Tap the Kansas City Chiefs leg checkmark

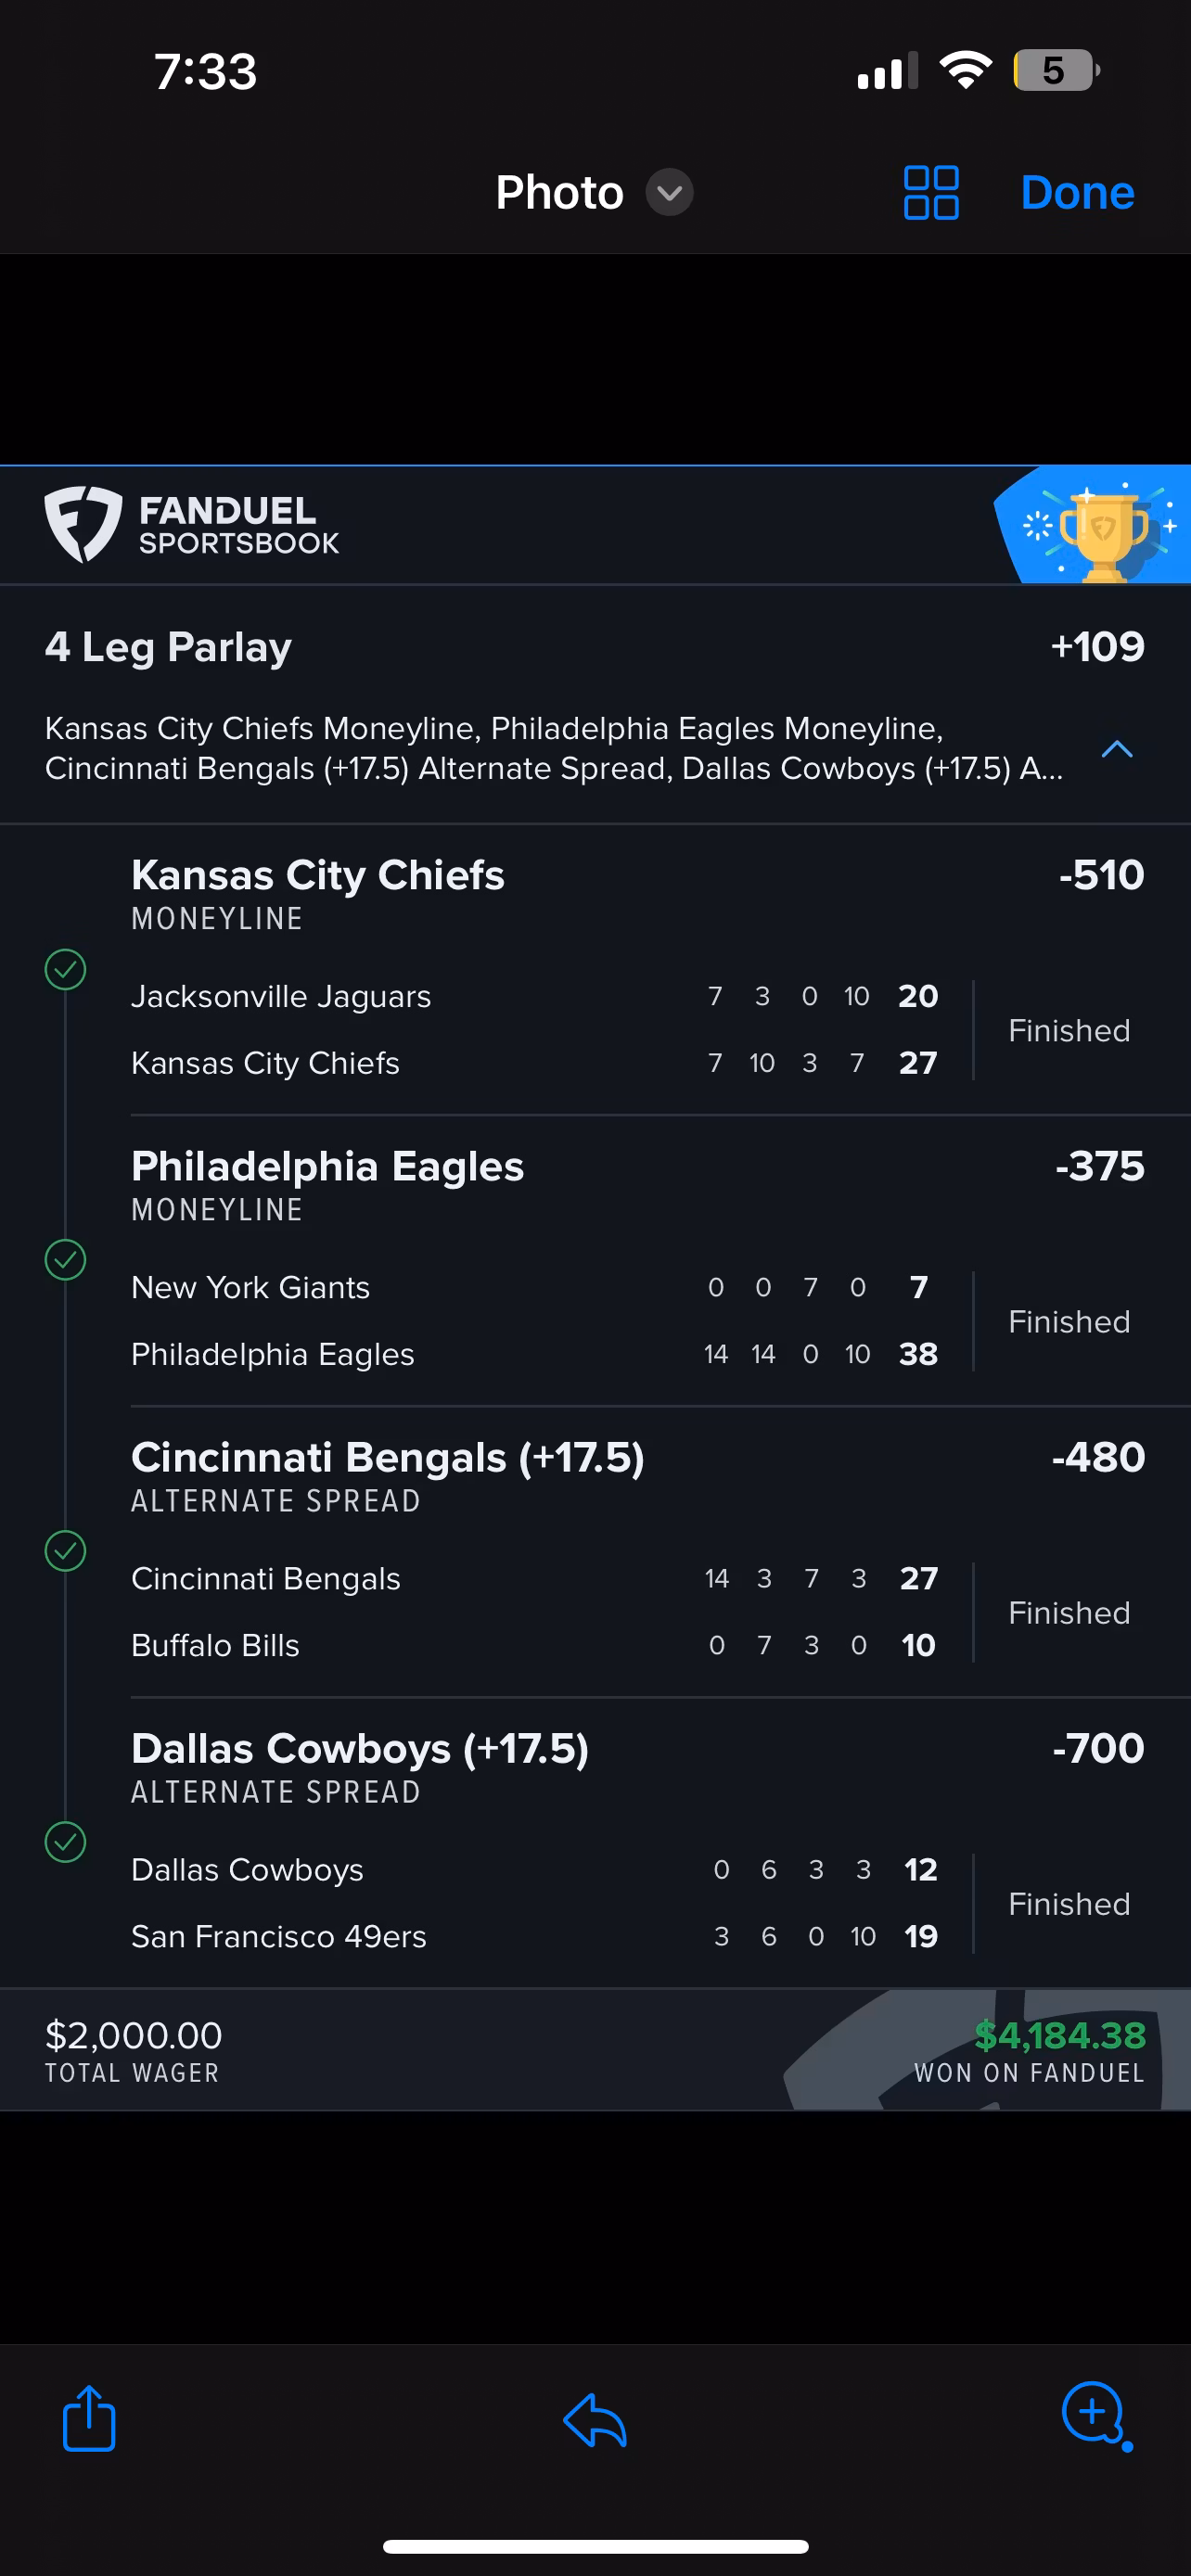pyautogui.click(x=66, y=969)
